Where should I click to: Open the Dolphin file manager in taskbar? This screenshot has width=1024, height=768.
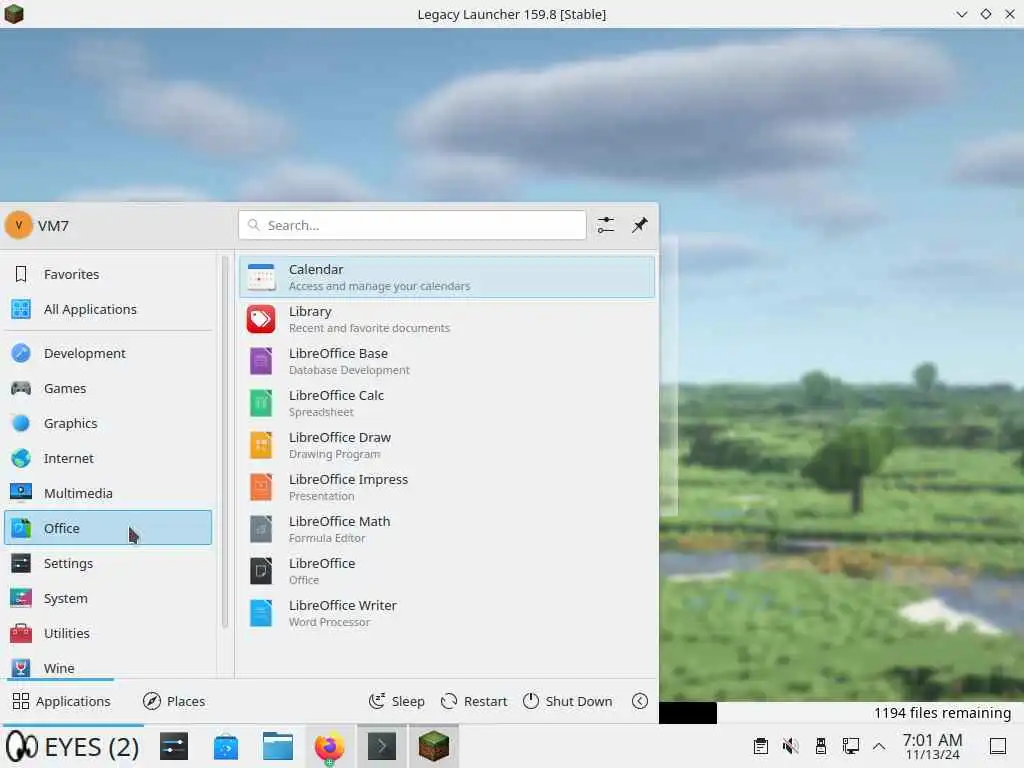coord(278,747)
